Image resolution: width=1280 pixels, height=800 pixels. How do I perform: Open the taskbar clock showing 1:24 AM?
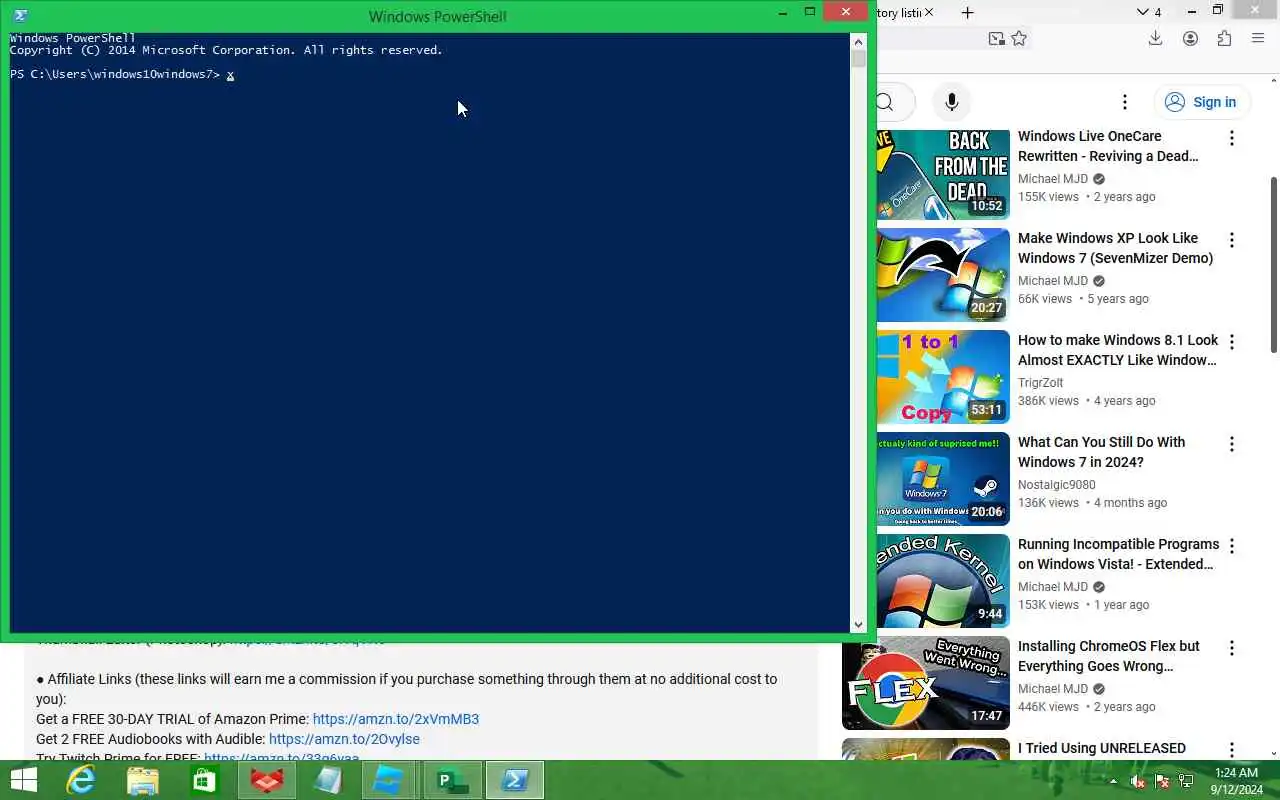(x=1236, y=781)
